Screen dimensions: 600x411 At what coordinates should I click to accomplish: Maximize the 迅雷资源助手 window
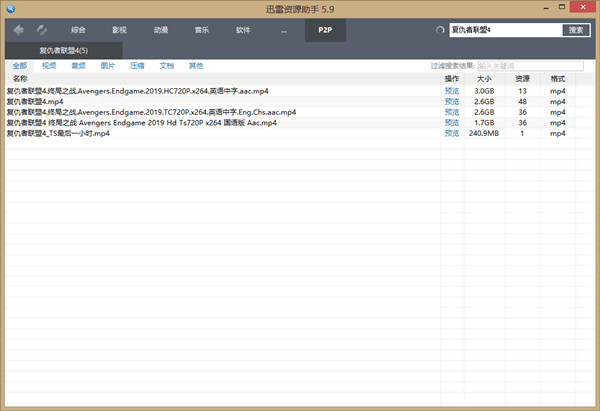tap(562, 7)
